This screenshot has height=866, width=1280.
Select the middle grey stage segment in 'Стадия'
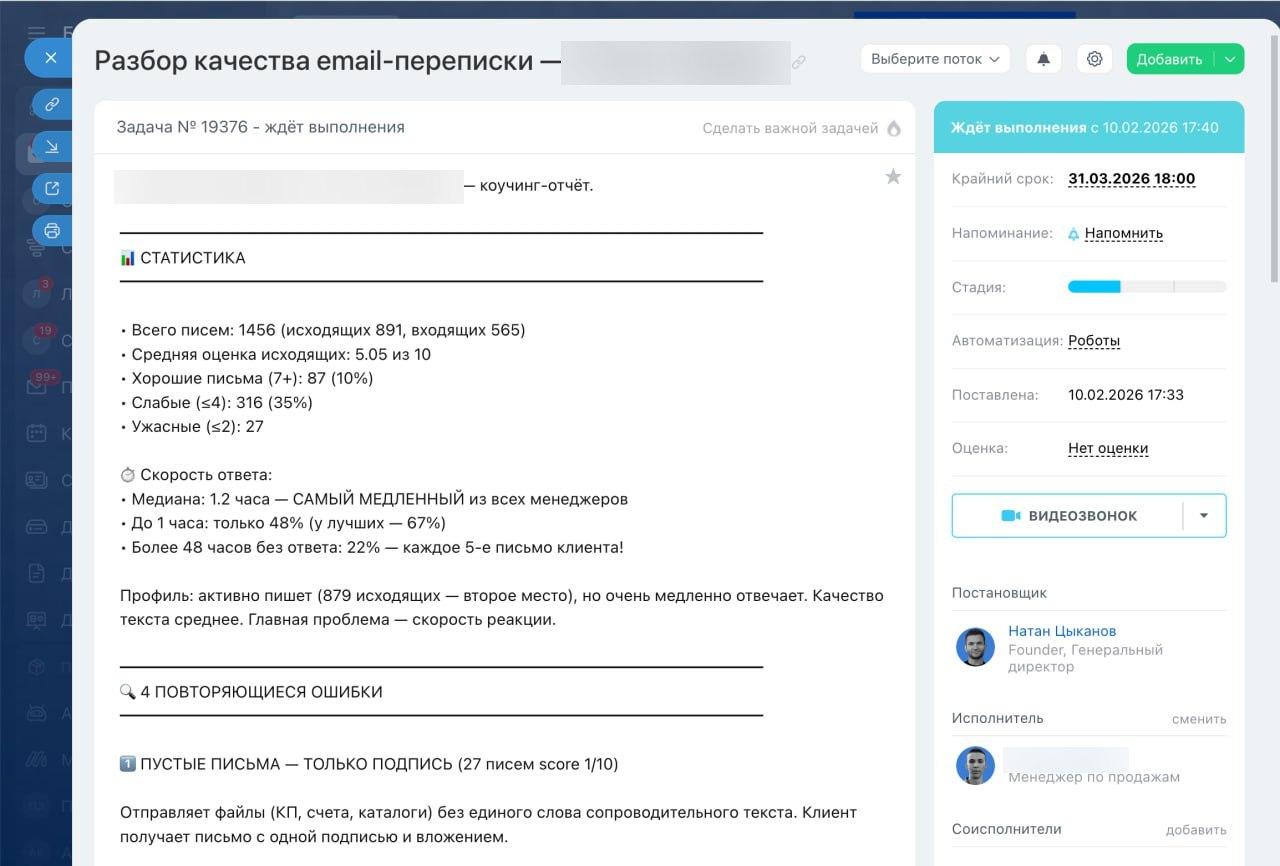(1147, 287)
